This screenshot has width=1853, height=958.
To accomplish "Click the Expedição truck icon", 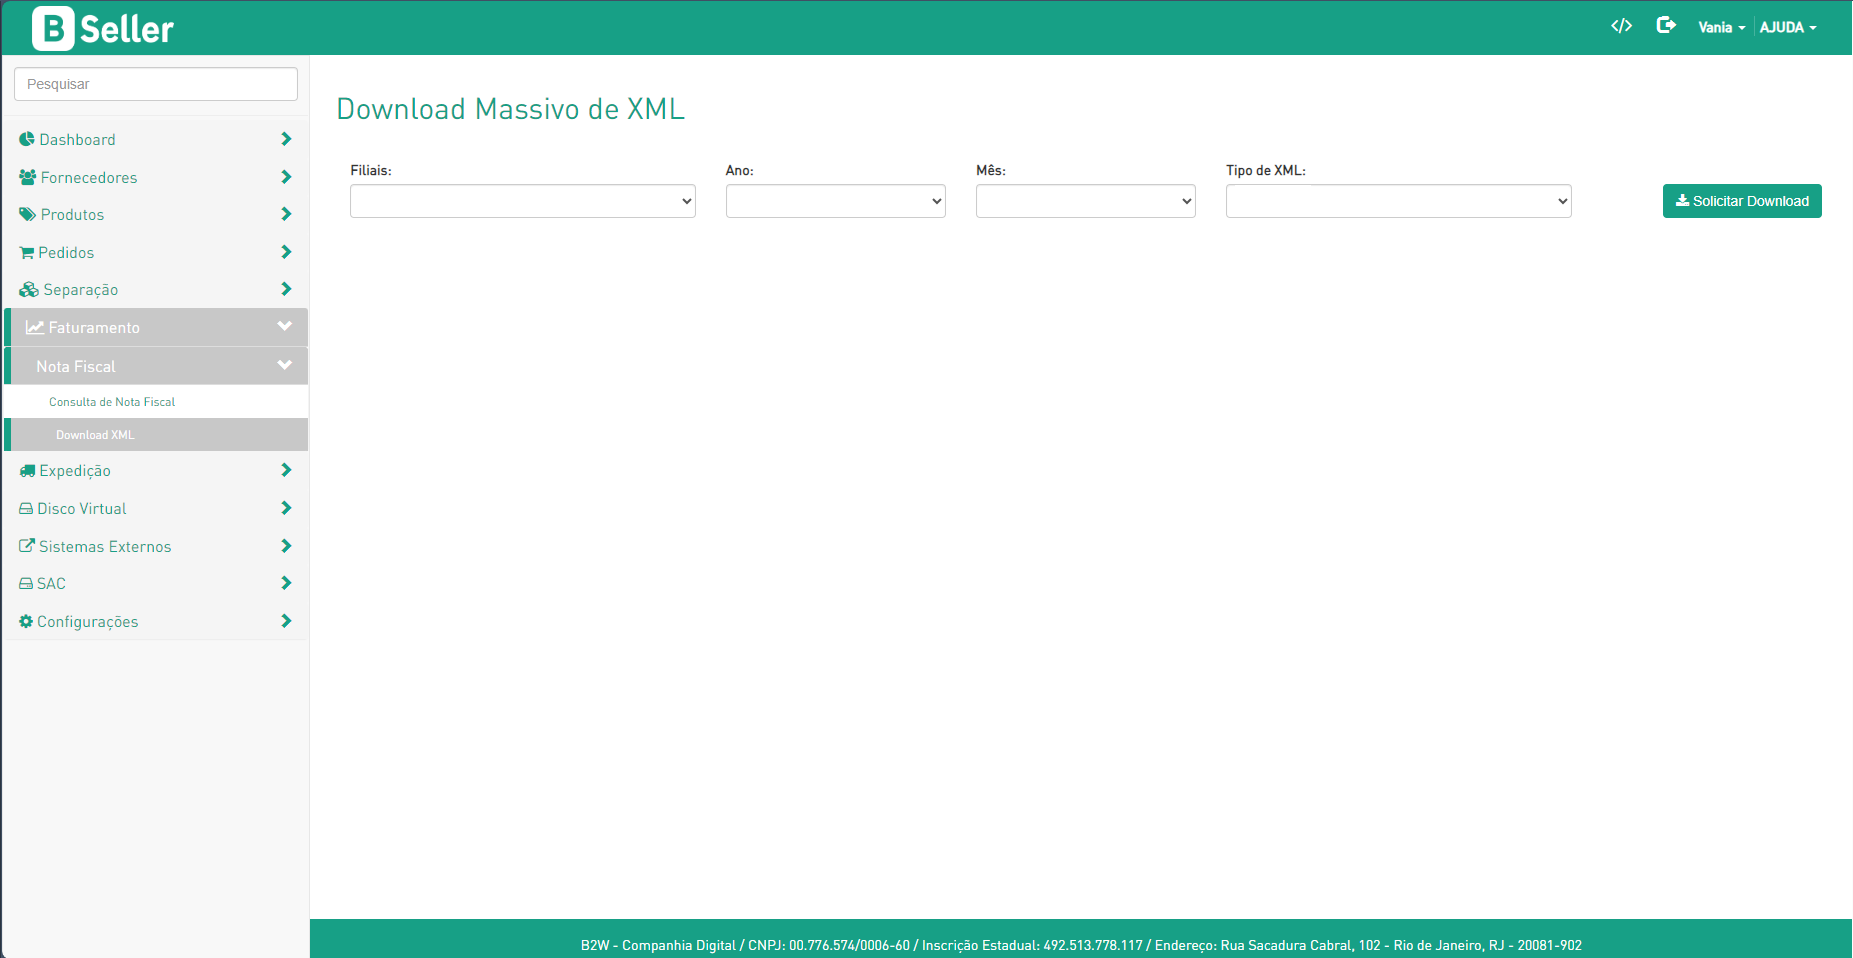I will (27, 471).
